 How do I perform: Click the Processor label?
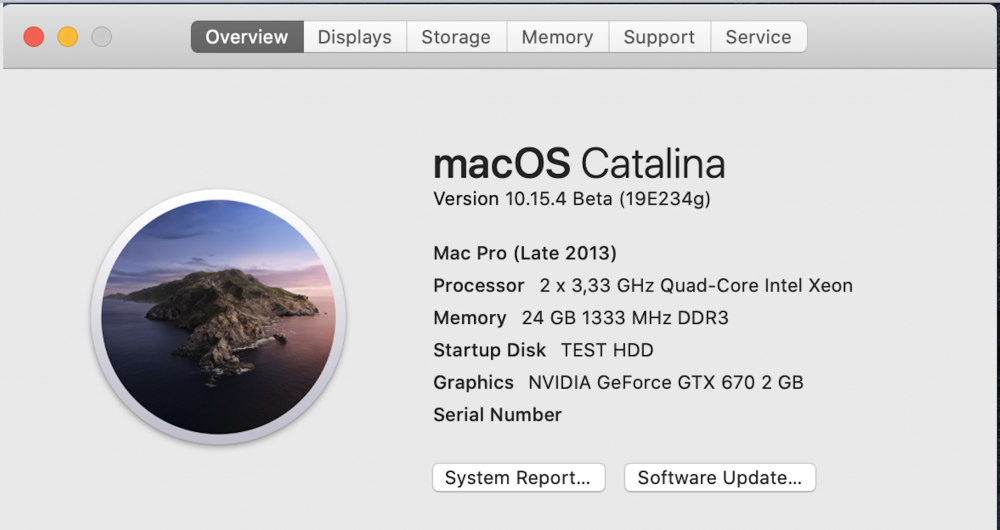(x=479, y=285)
